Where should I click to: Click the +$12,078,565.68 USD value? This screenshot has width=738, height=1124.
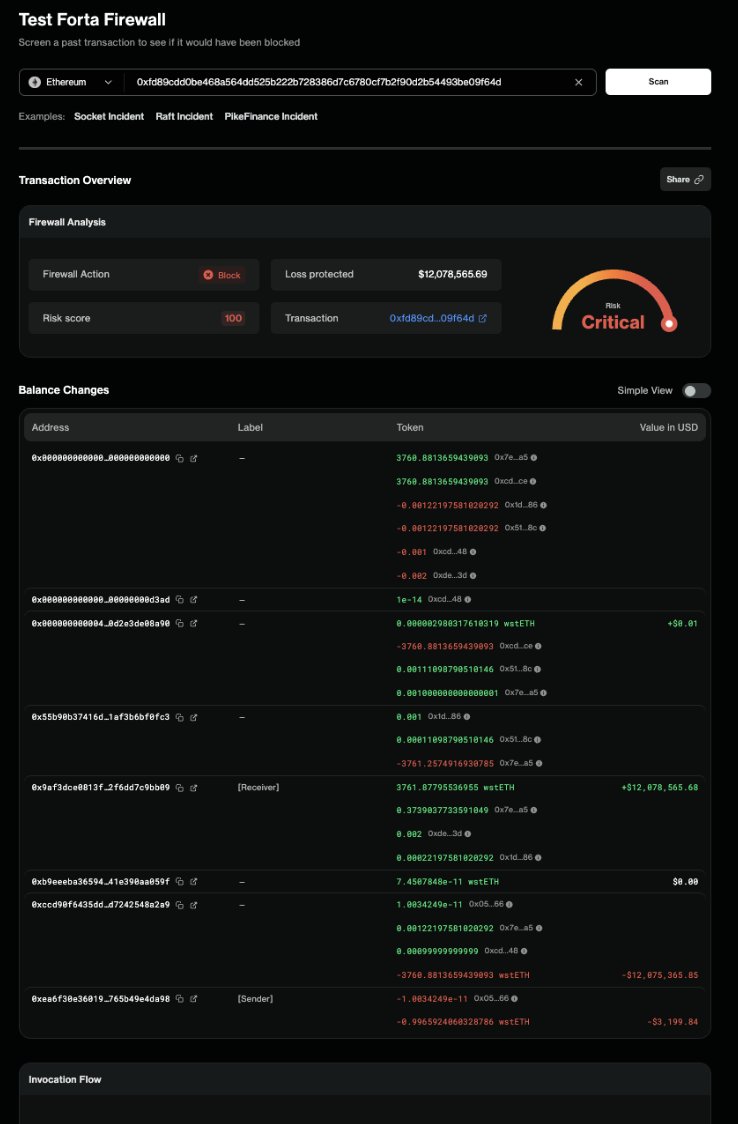coord(659,788)
